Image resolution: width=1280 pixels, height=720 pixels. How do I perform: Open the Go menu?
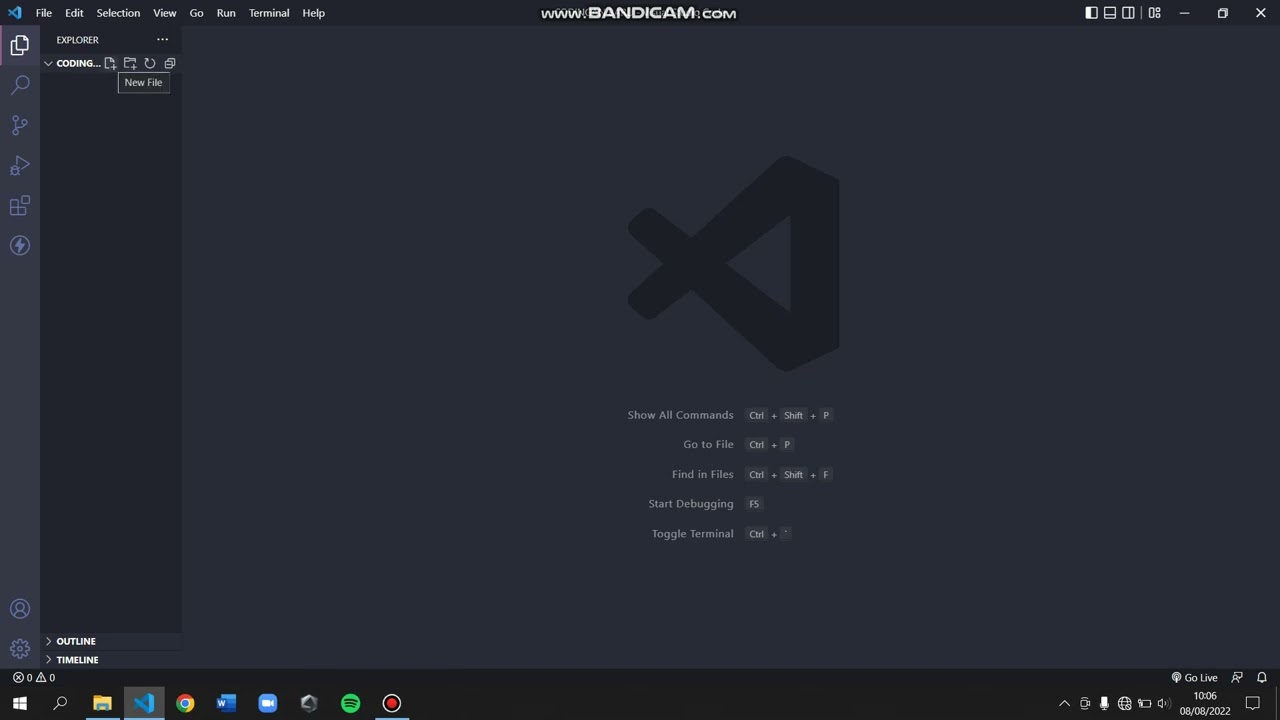[x=196, y=13]
